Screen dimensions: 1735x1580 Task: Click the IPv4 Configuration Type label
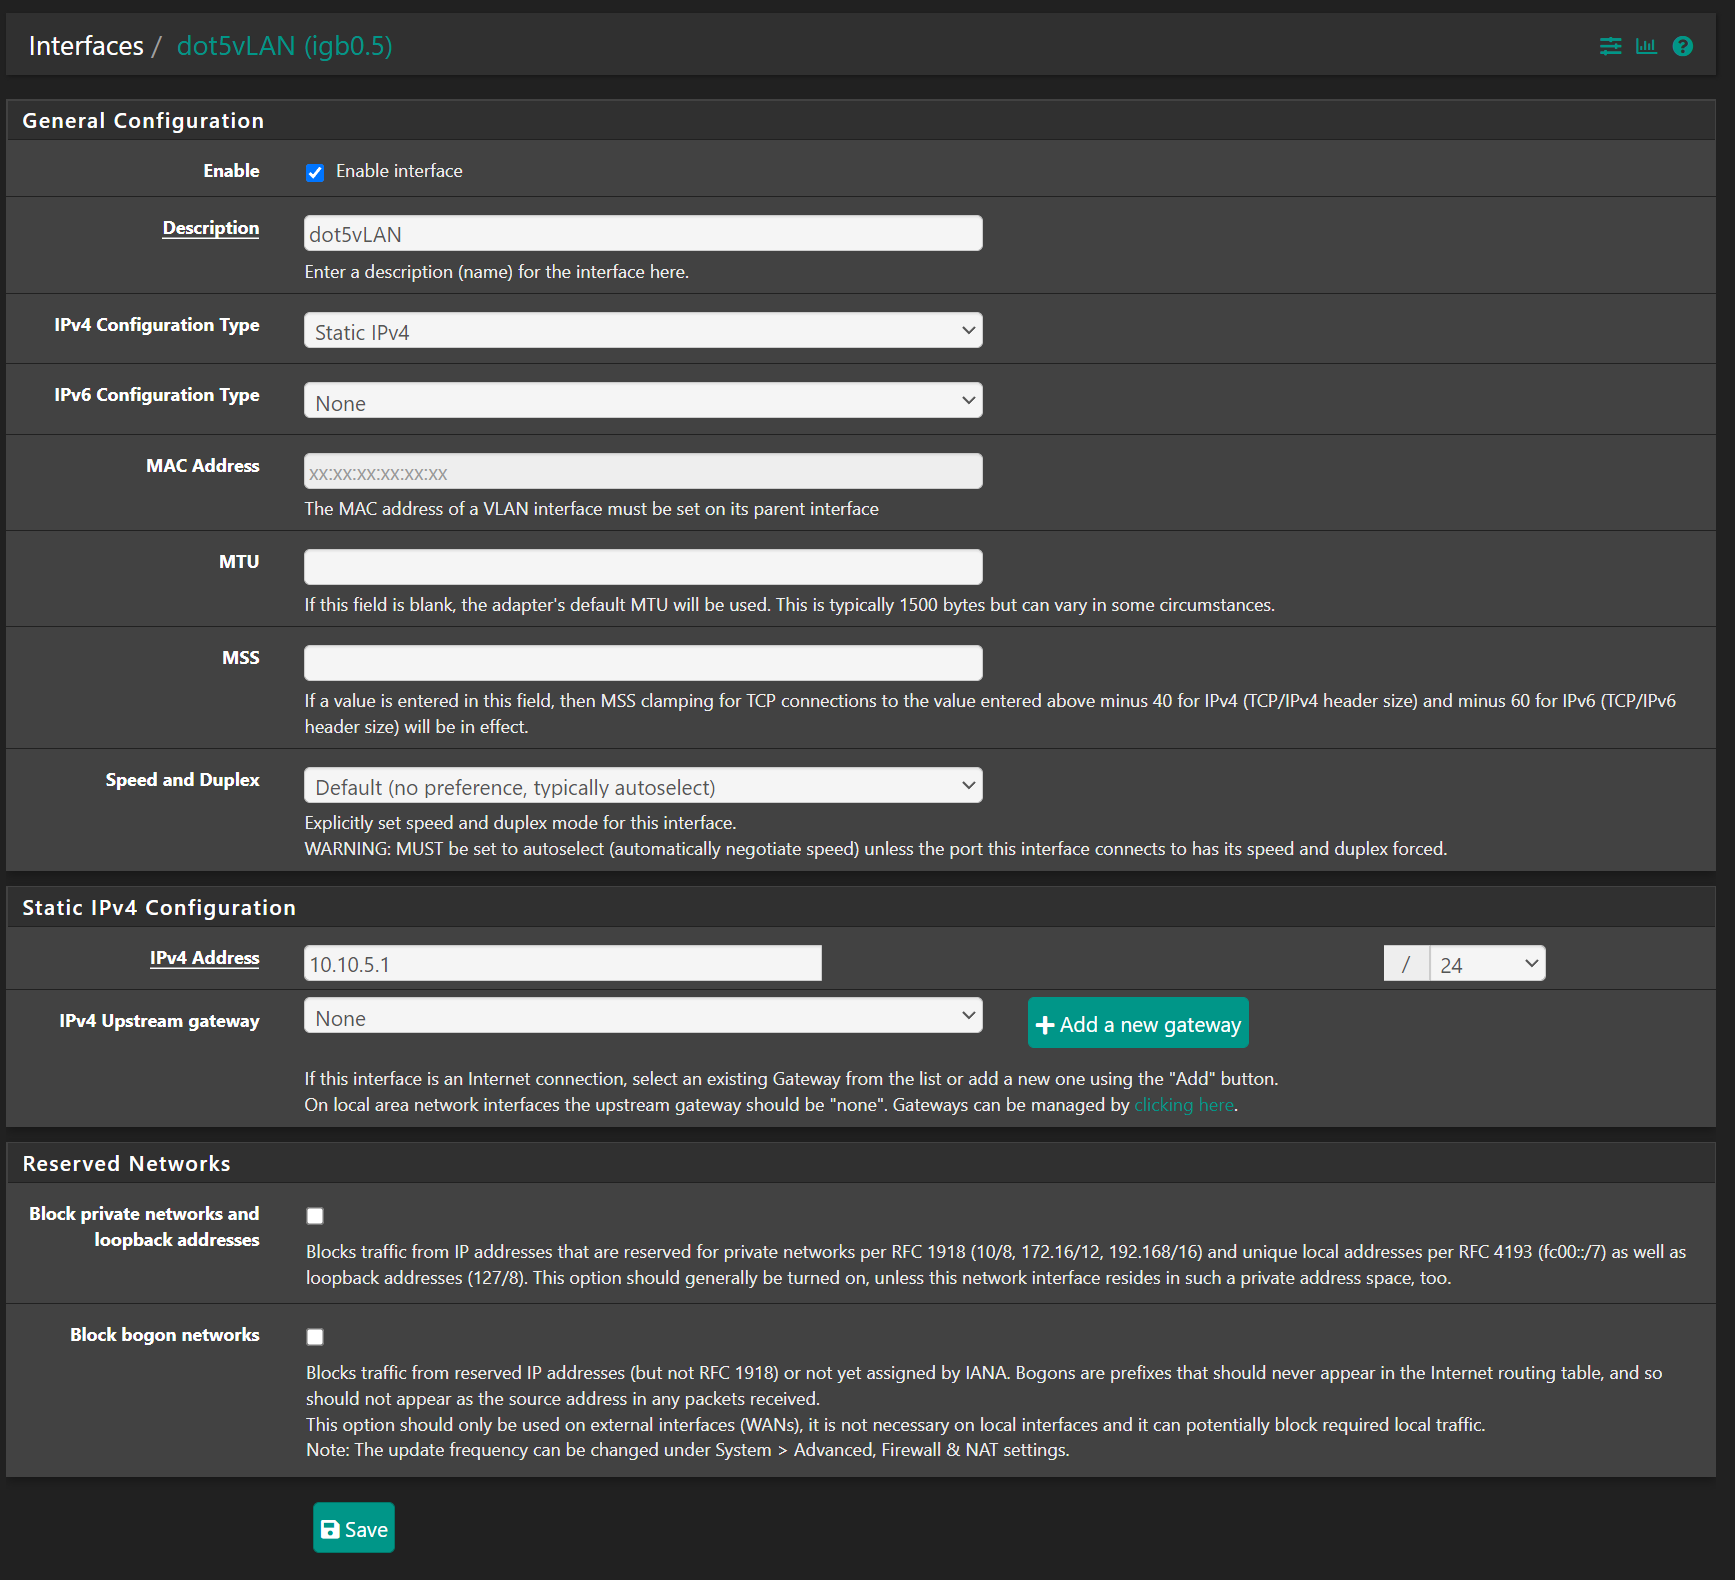tap(157, 325)
